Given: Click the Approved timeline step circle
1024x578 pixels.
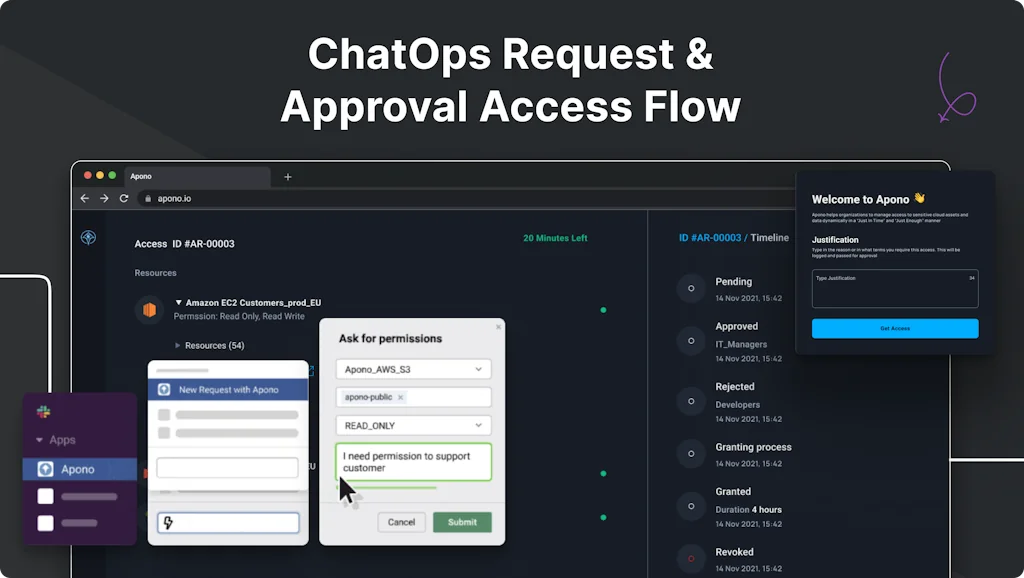Looking at the screenshot, I should (x=691, y=340).
